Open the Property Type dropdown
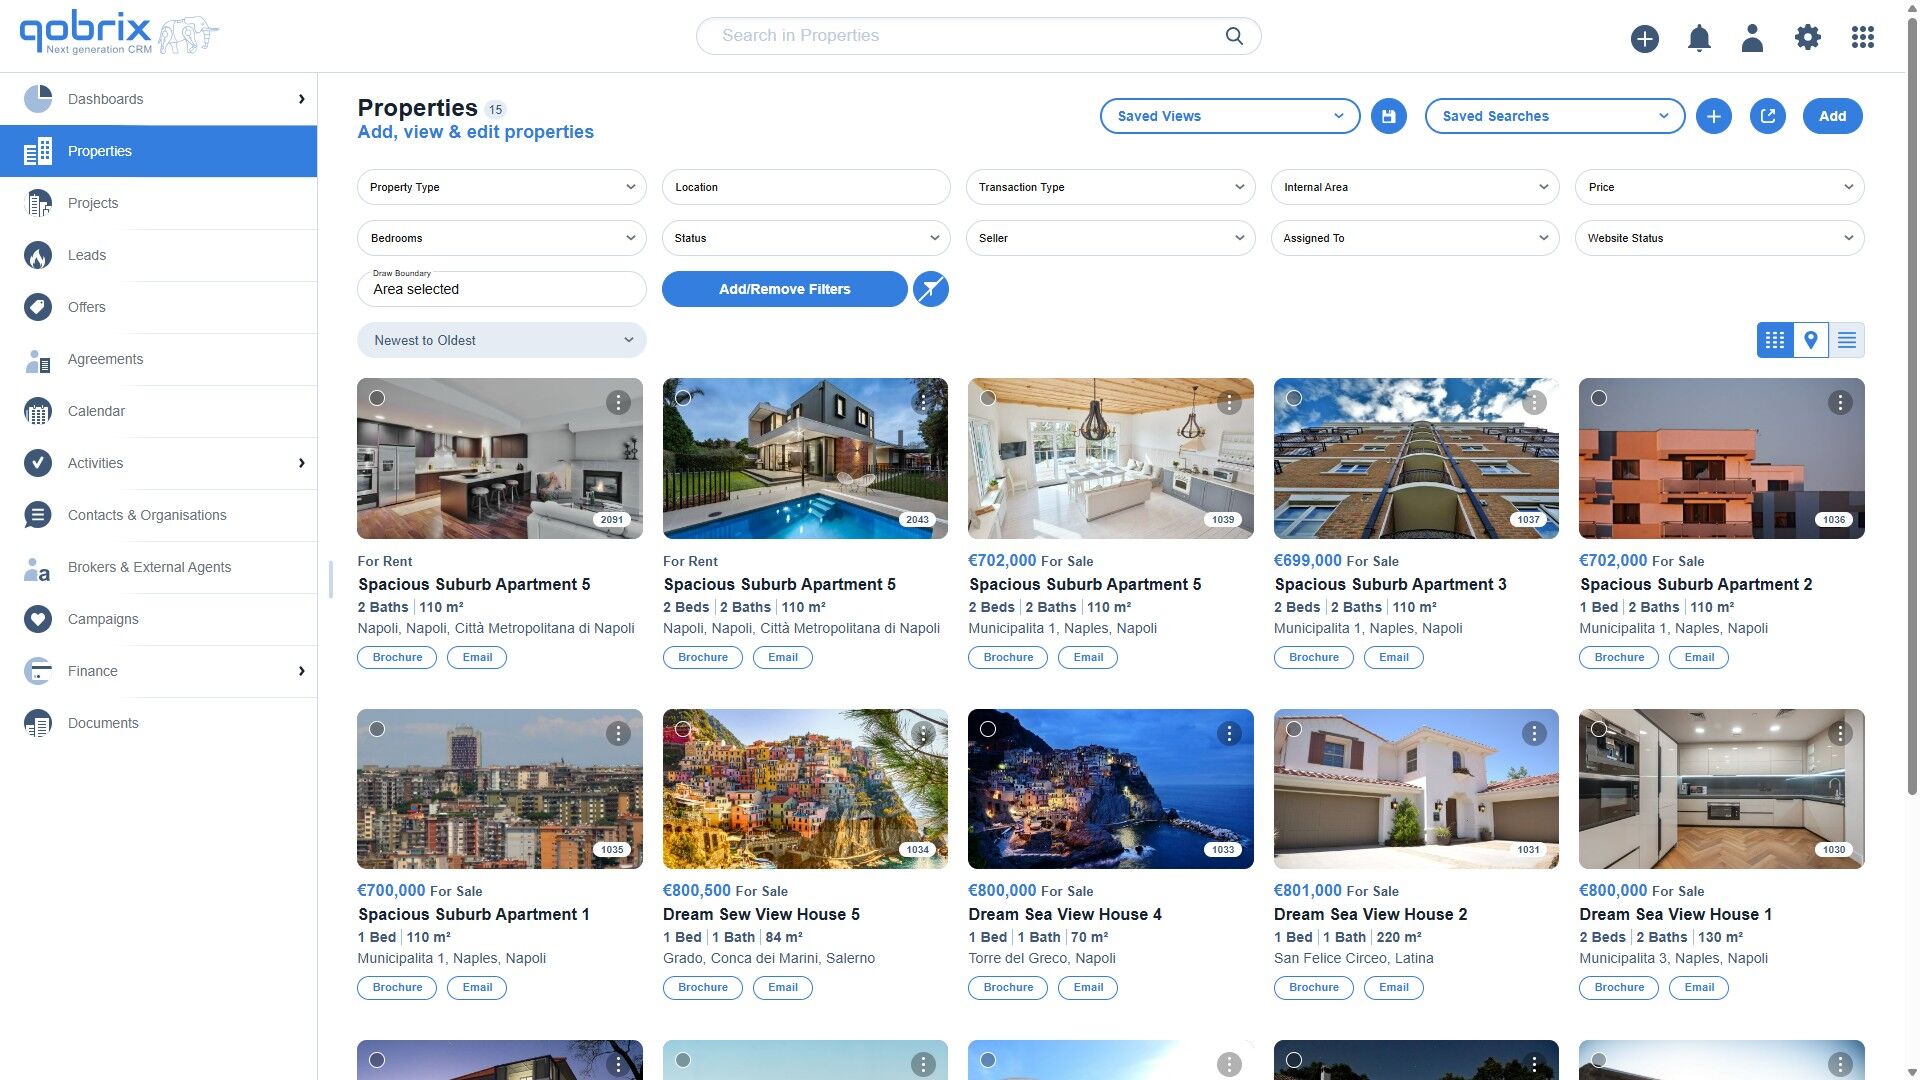 (501, 187)
